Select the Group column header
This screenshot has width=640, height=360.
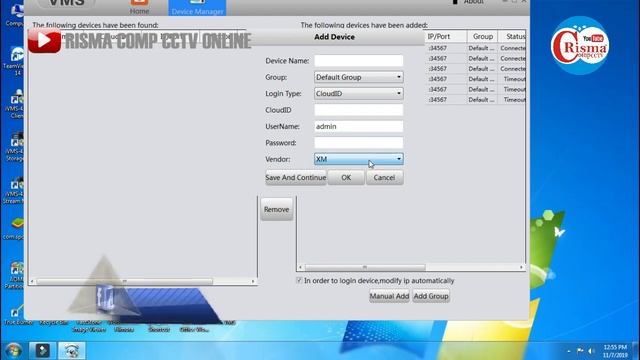click(x=482, y=36)
